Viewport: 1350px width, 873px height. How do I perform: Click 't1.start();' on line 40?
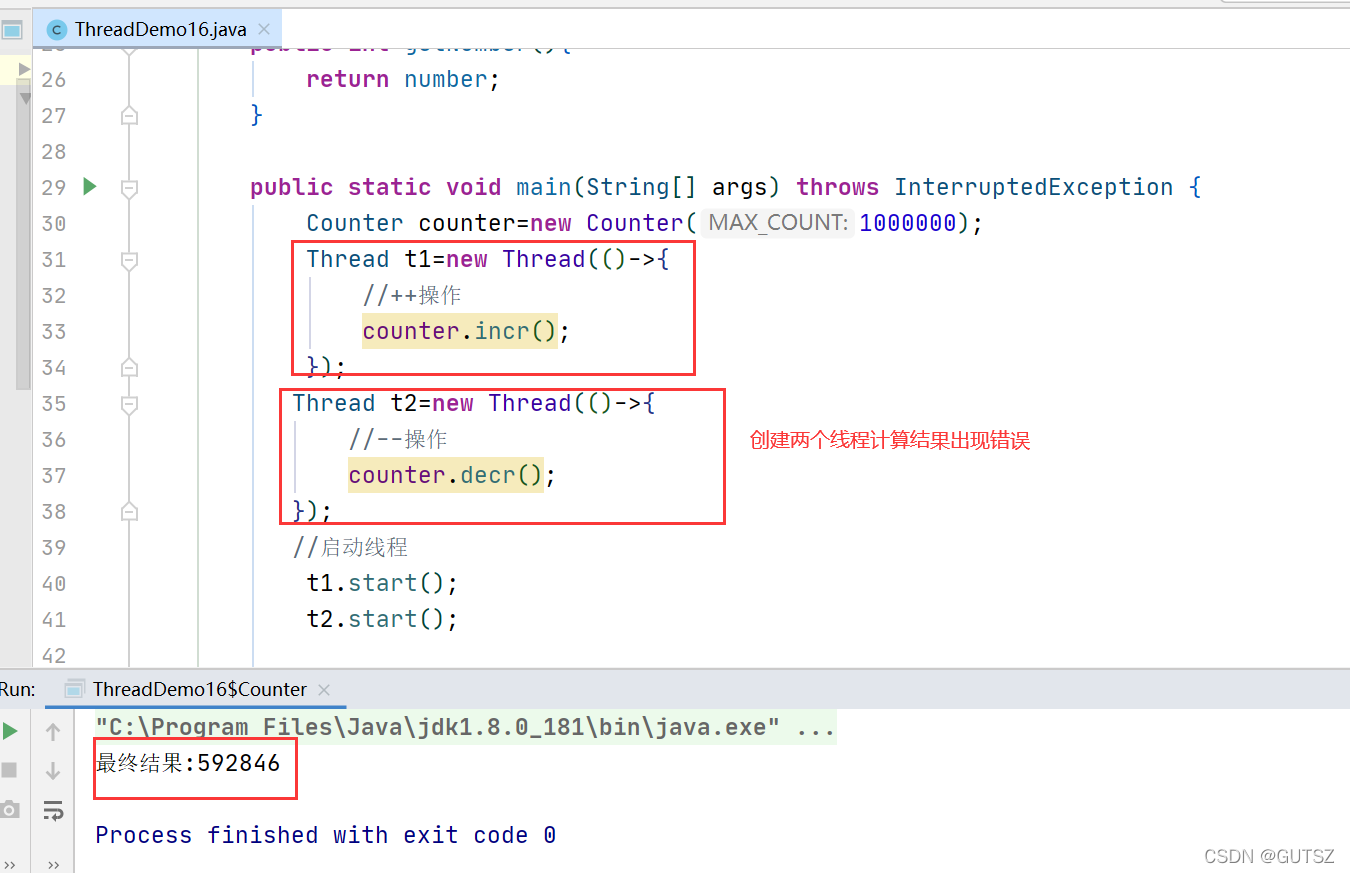[x=382, y=583]
